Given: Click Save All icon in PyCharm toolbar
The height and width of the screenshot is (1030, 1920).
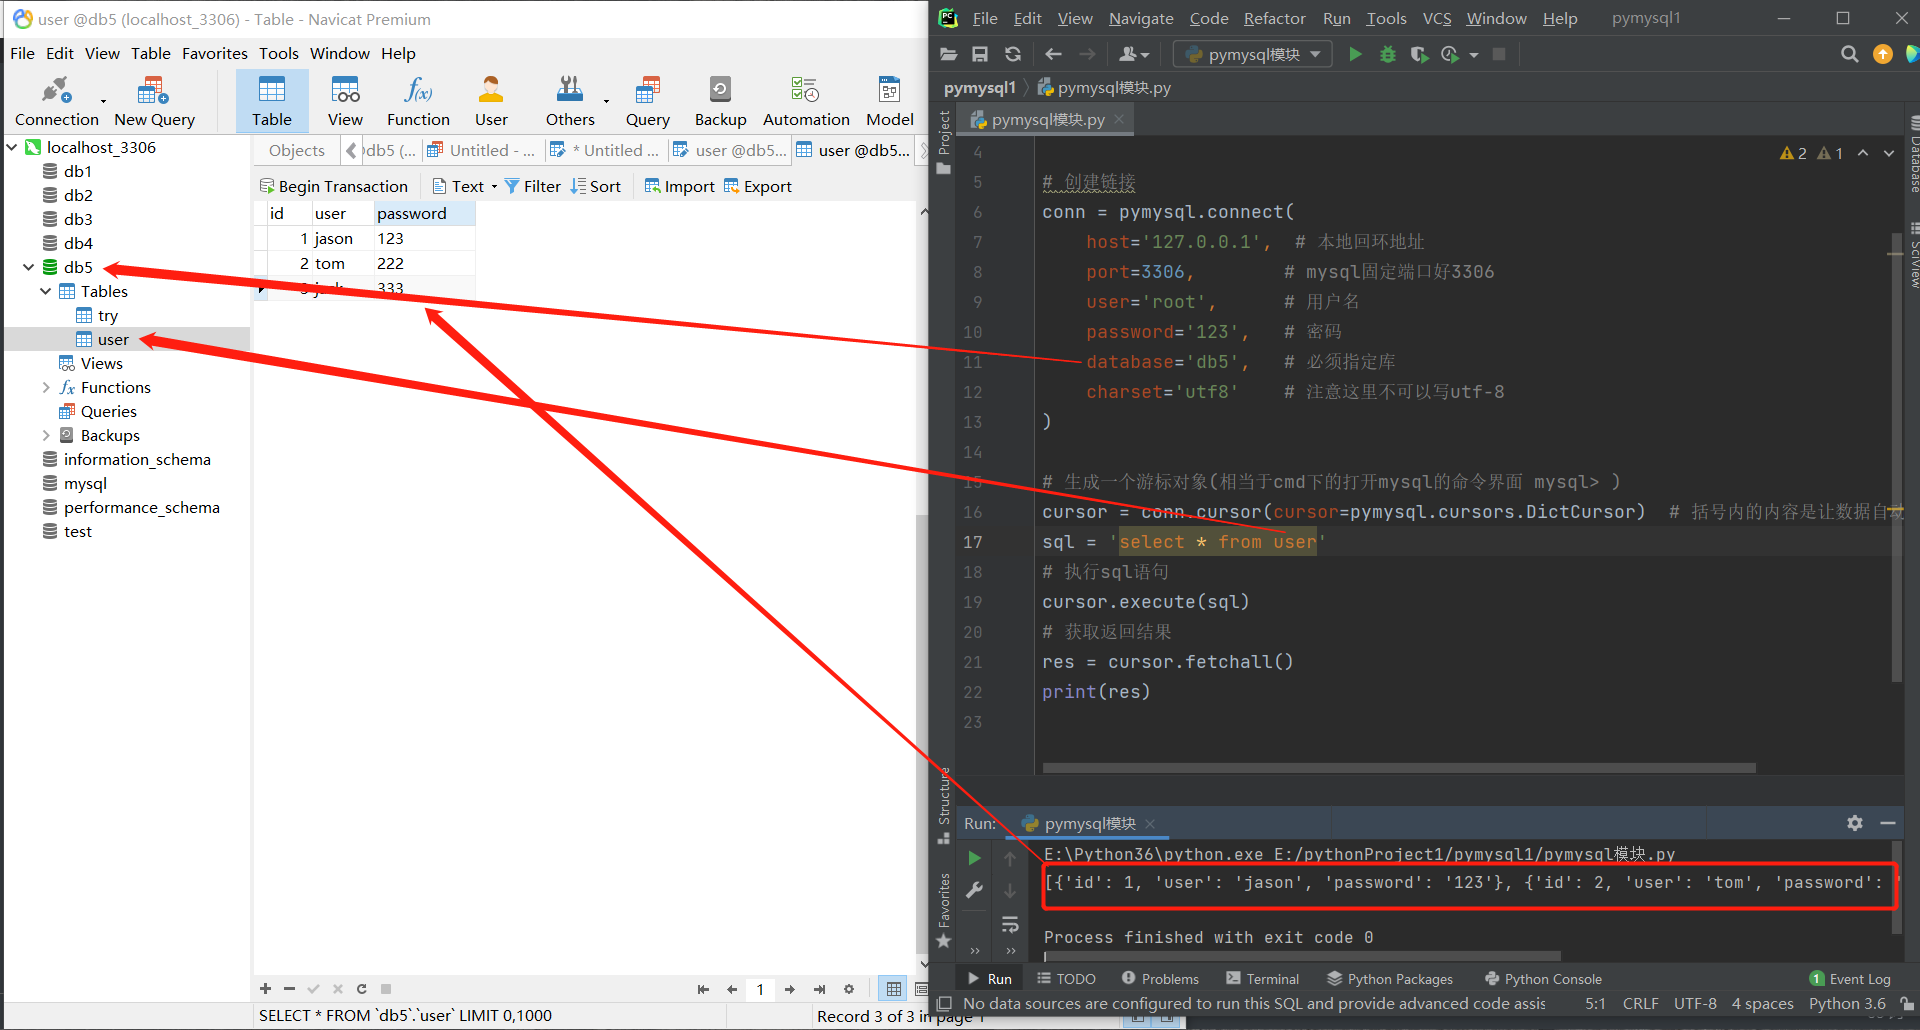Looking at the screenshot, I should [x=980, y=54].
